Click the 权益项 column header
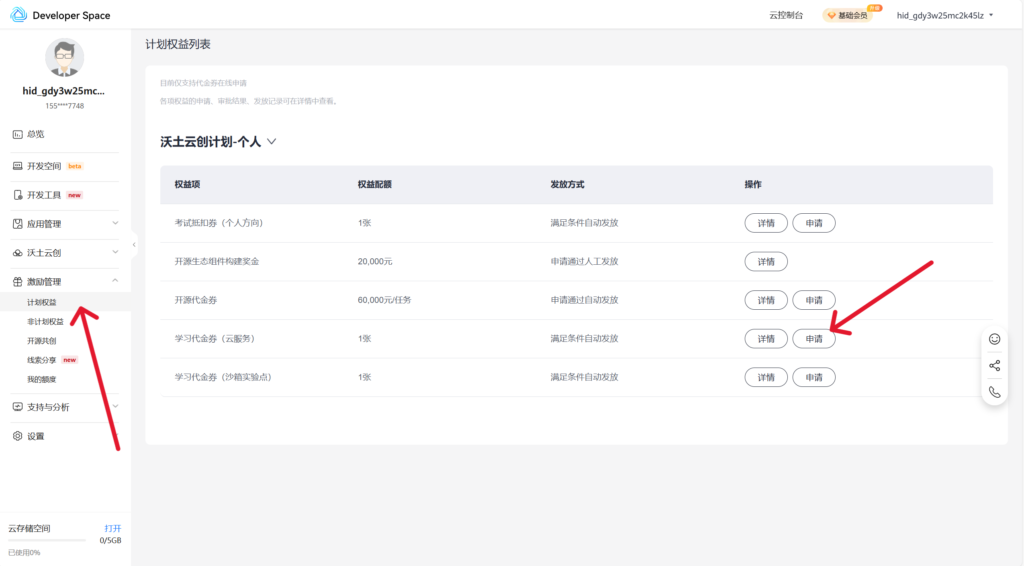Image resolution: width=1024 pixels, height=566 pixels. pyautogui.click(x=187, y=185)
